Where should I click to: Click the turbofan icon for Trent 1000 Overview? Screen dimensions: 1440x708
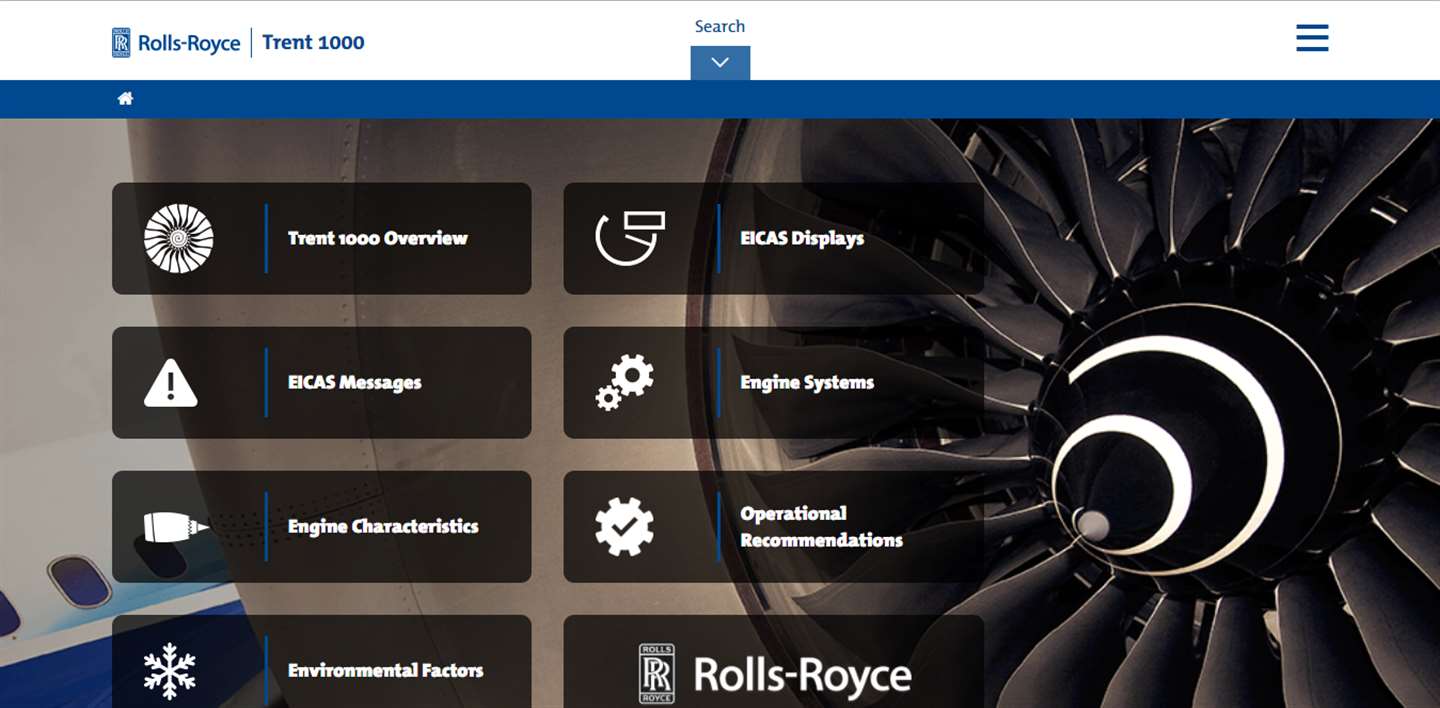pos(179,238)
